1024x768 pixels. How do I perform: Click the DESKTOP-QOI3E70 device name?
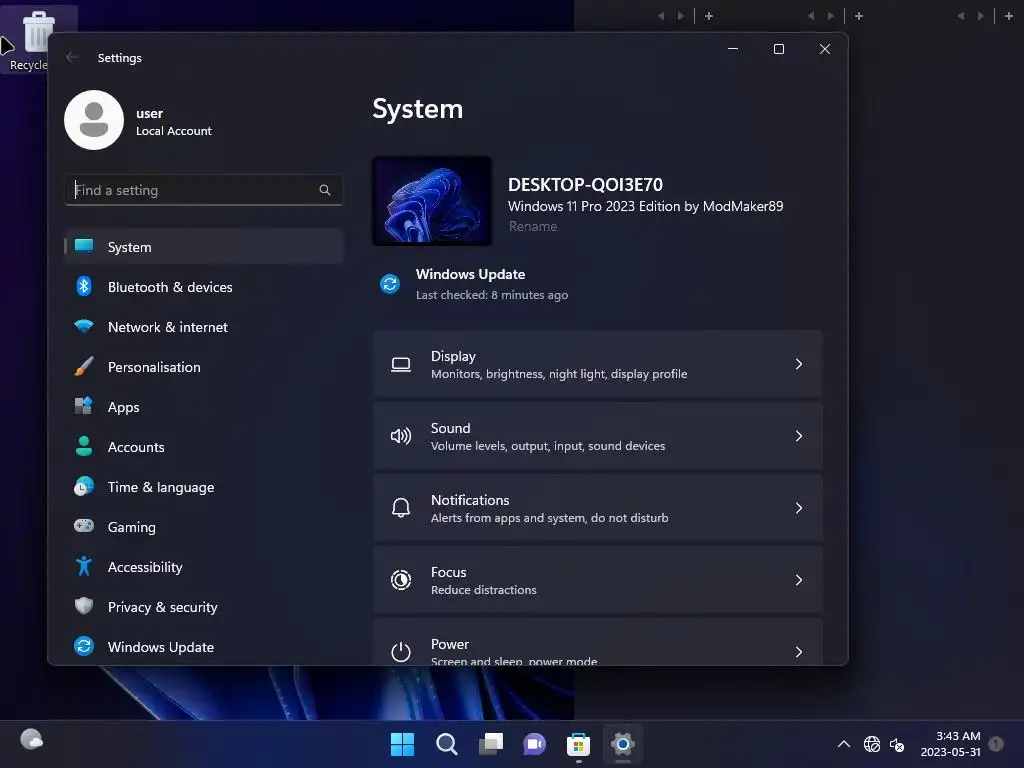[x=585, y=185]
